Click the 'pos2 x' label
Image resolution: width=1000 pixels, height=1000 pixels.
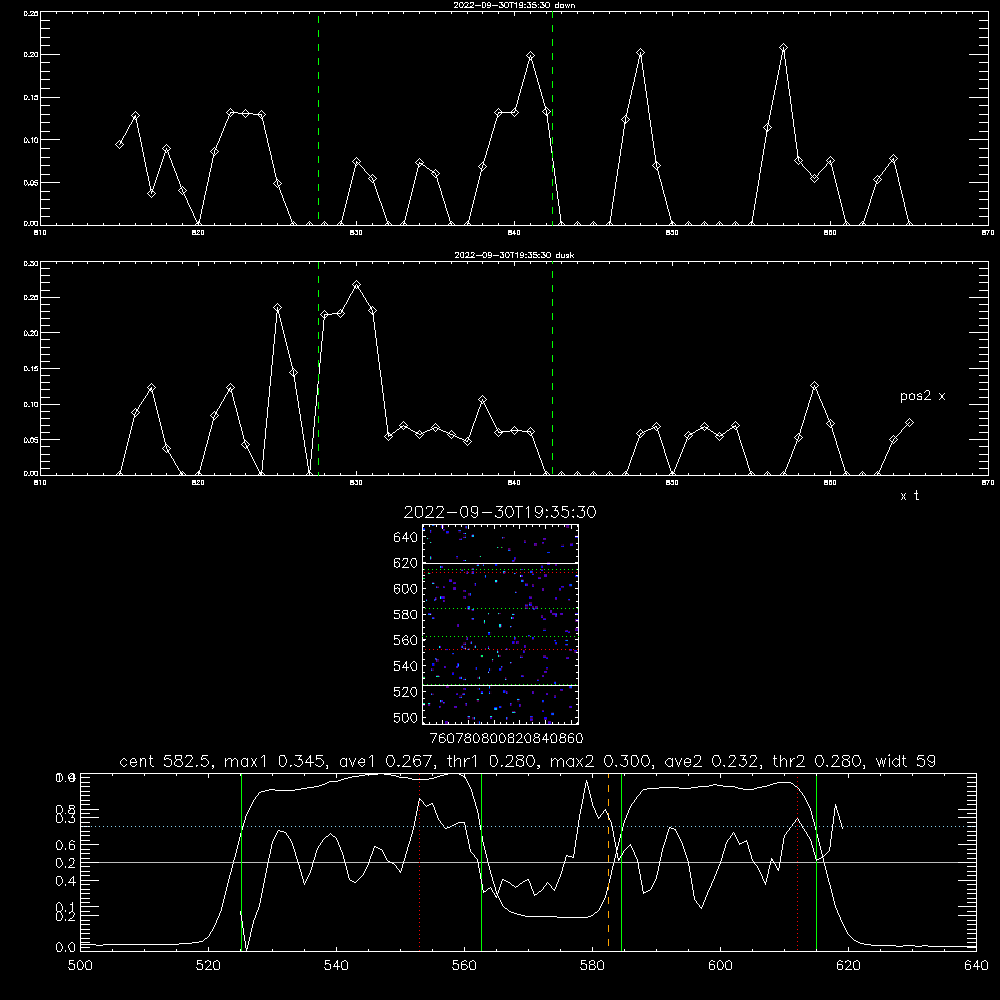coord(922,396)
